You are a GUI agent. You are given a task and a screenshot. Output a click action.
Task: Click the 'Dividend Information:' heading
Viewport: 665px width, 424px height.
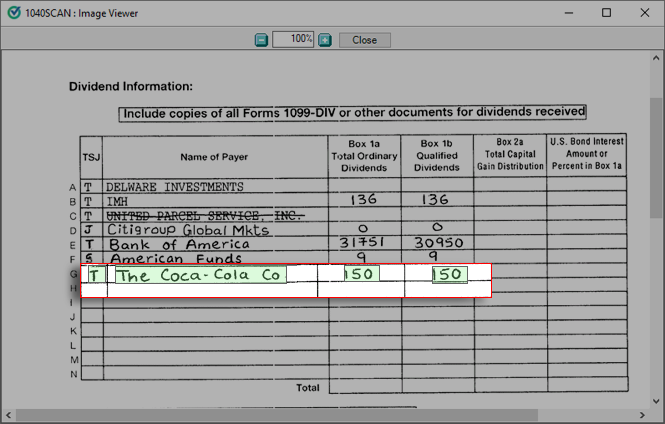[x=131, y=86]
